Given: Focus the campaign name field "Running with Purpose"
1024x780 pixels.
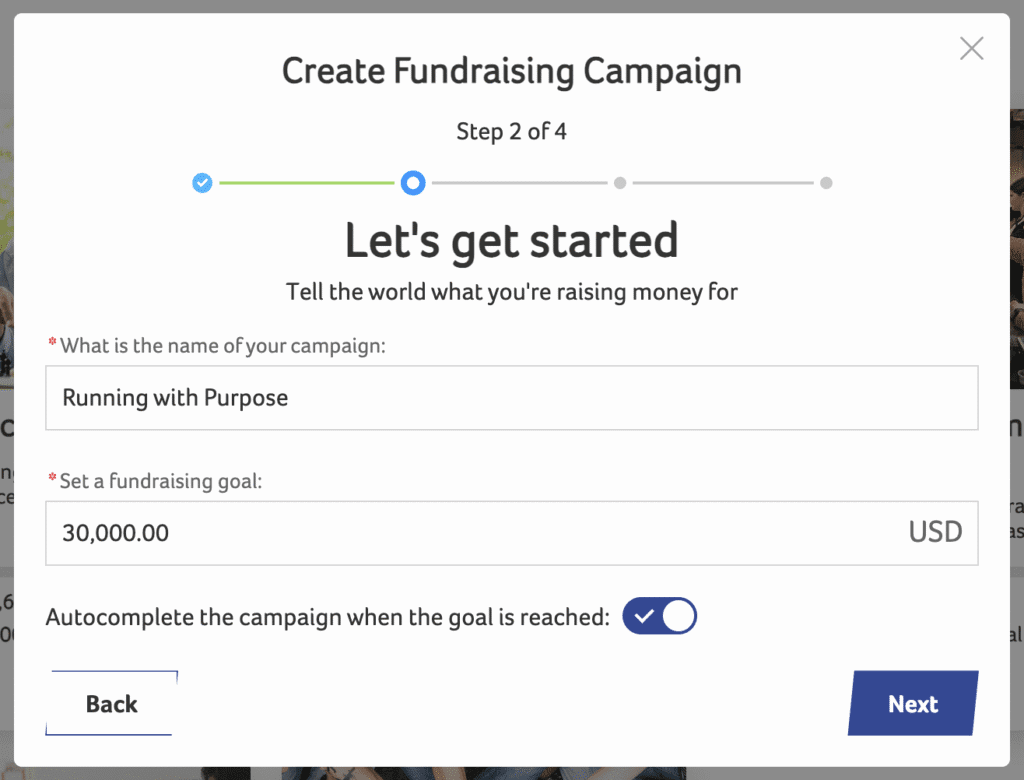Looking at the screenshot, I should [510, 398].
